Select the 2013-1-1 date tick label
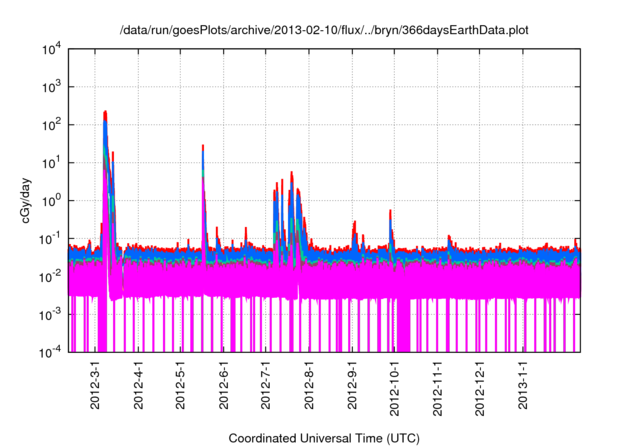 click(x=523, y=387)
